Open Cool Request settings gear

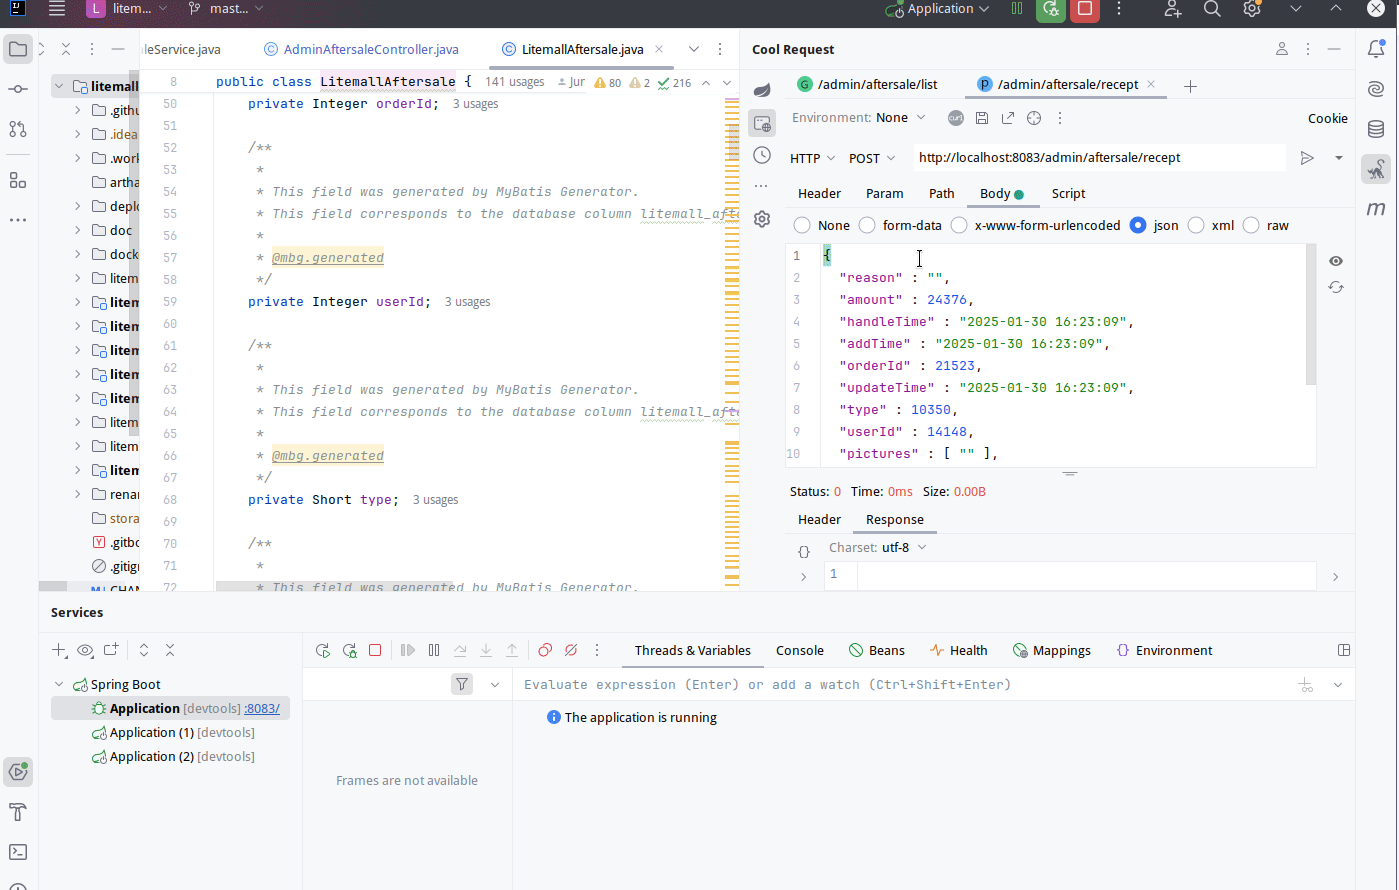click(762, 219)
